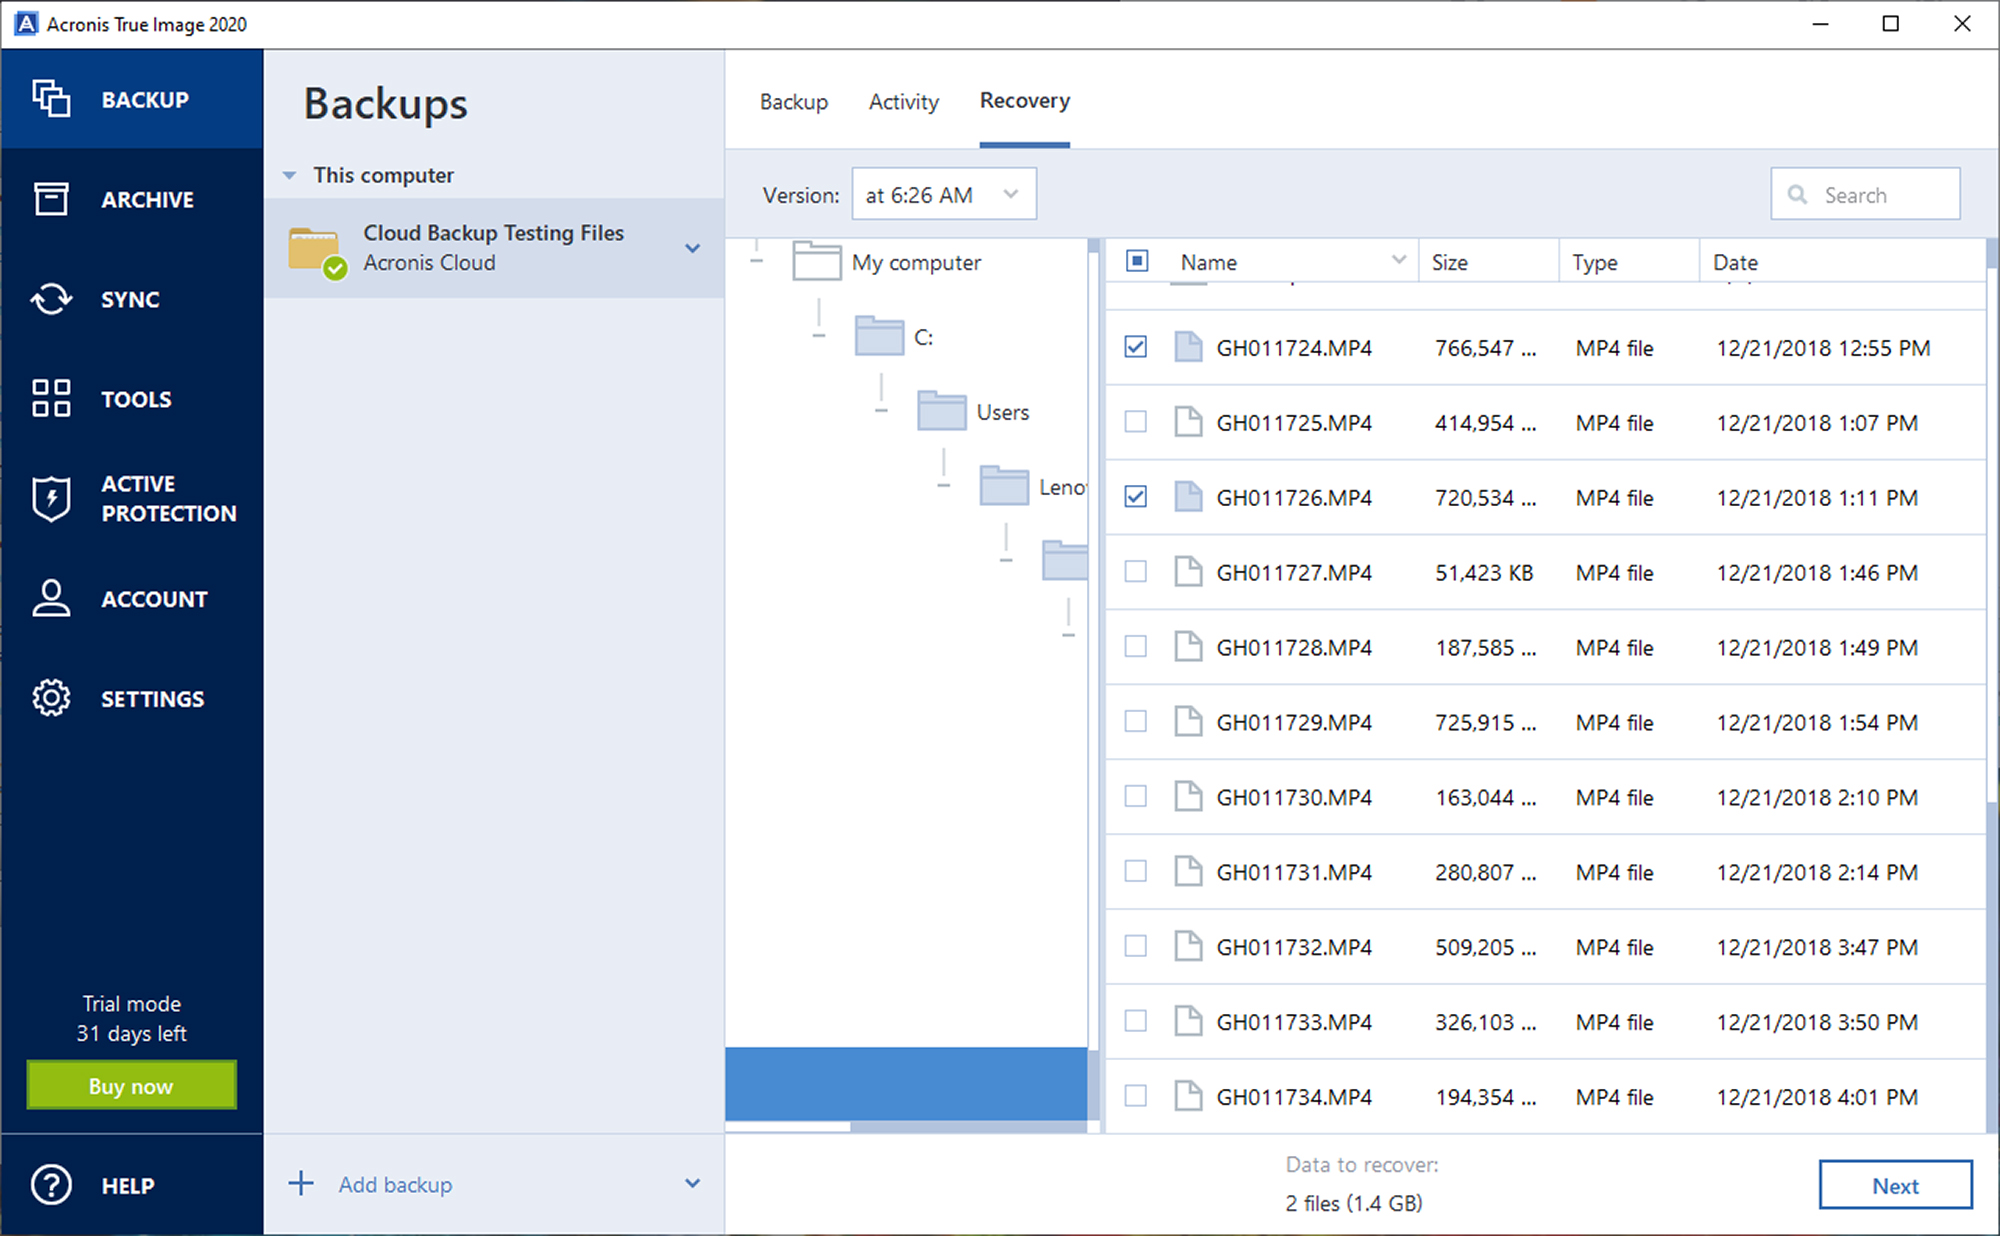Uncheck the GH011724.MP4 checkbox
This screenshot has height=1236, width=2000.
(x=1135, y=347)
